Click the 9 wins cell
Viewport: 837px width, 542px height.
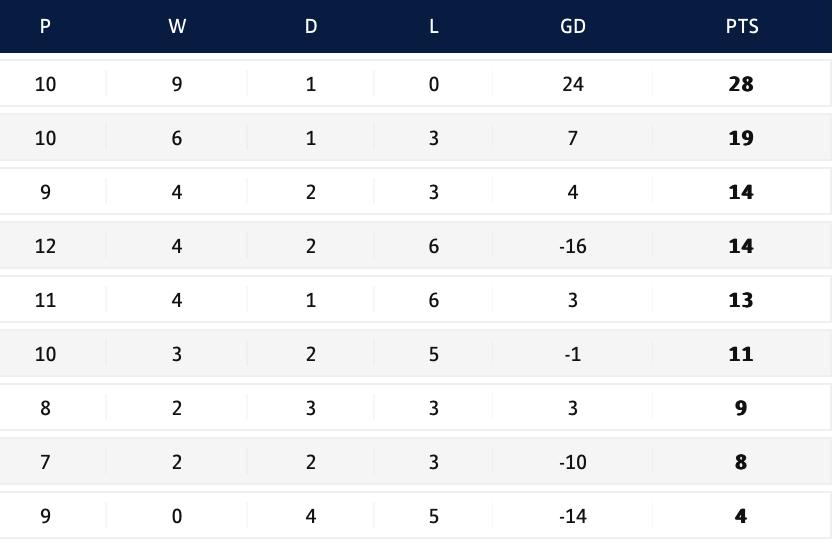pyautogui.click(x=177, y=84)
